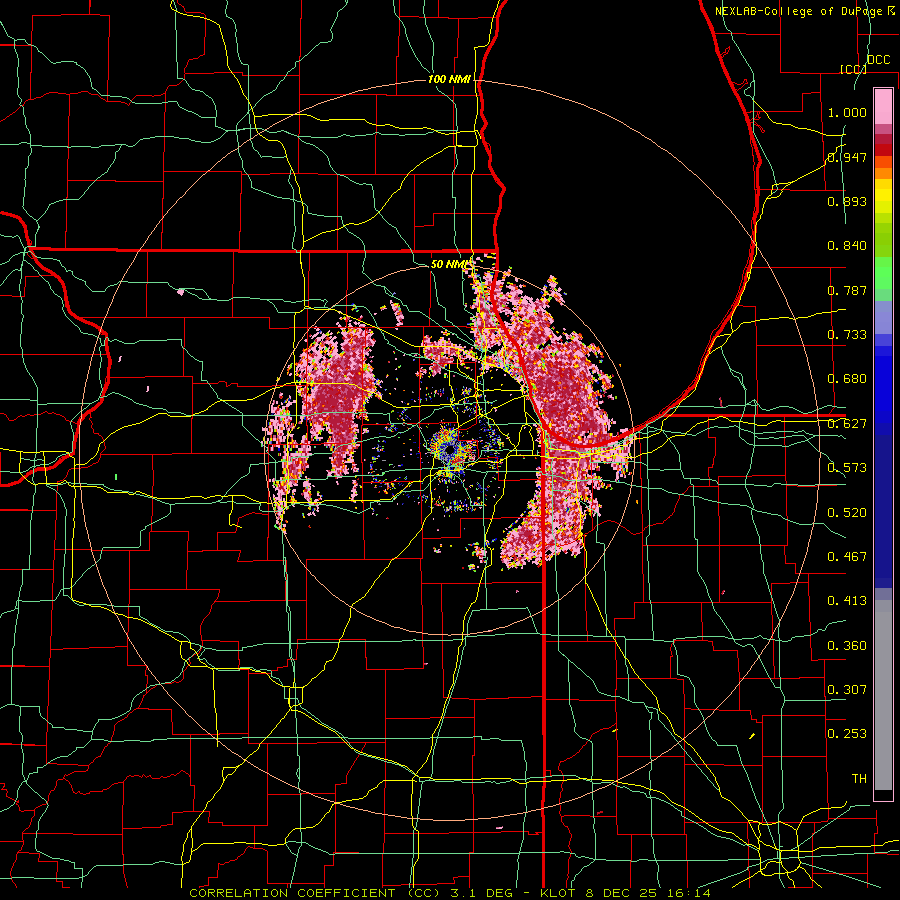Pick the bright green segment of the colorbar
The image size is (900, 900).
pyautogui.click(x=883, y=273)
